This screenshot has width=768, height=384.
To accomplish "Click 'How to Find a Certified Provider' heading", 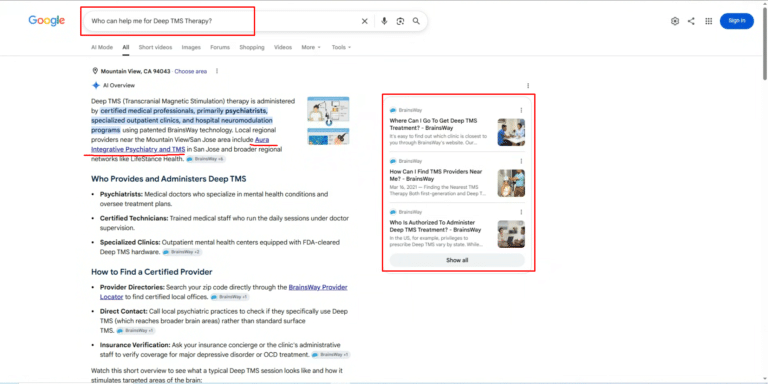I will click(152, 272).
